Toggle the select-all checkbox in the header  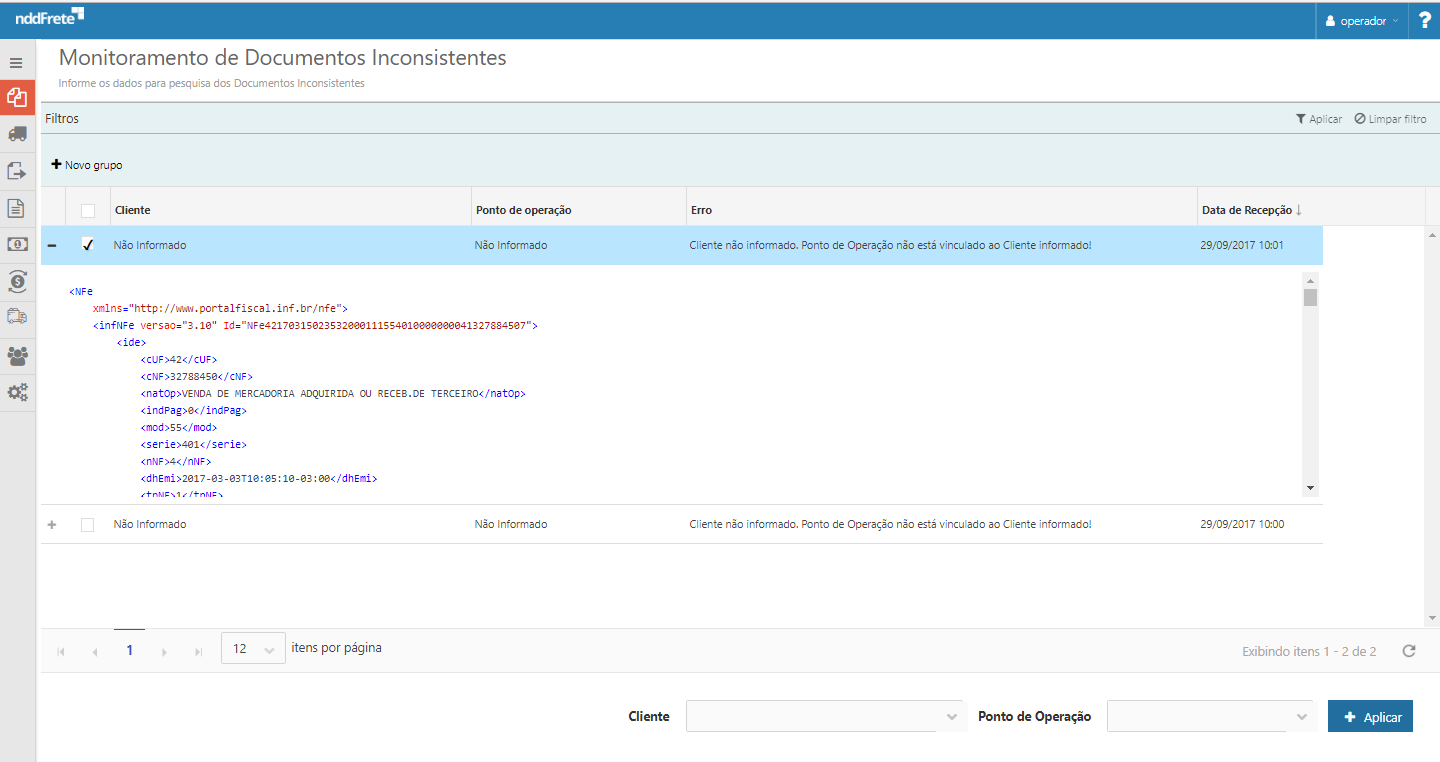point(88,210)
